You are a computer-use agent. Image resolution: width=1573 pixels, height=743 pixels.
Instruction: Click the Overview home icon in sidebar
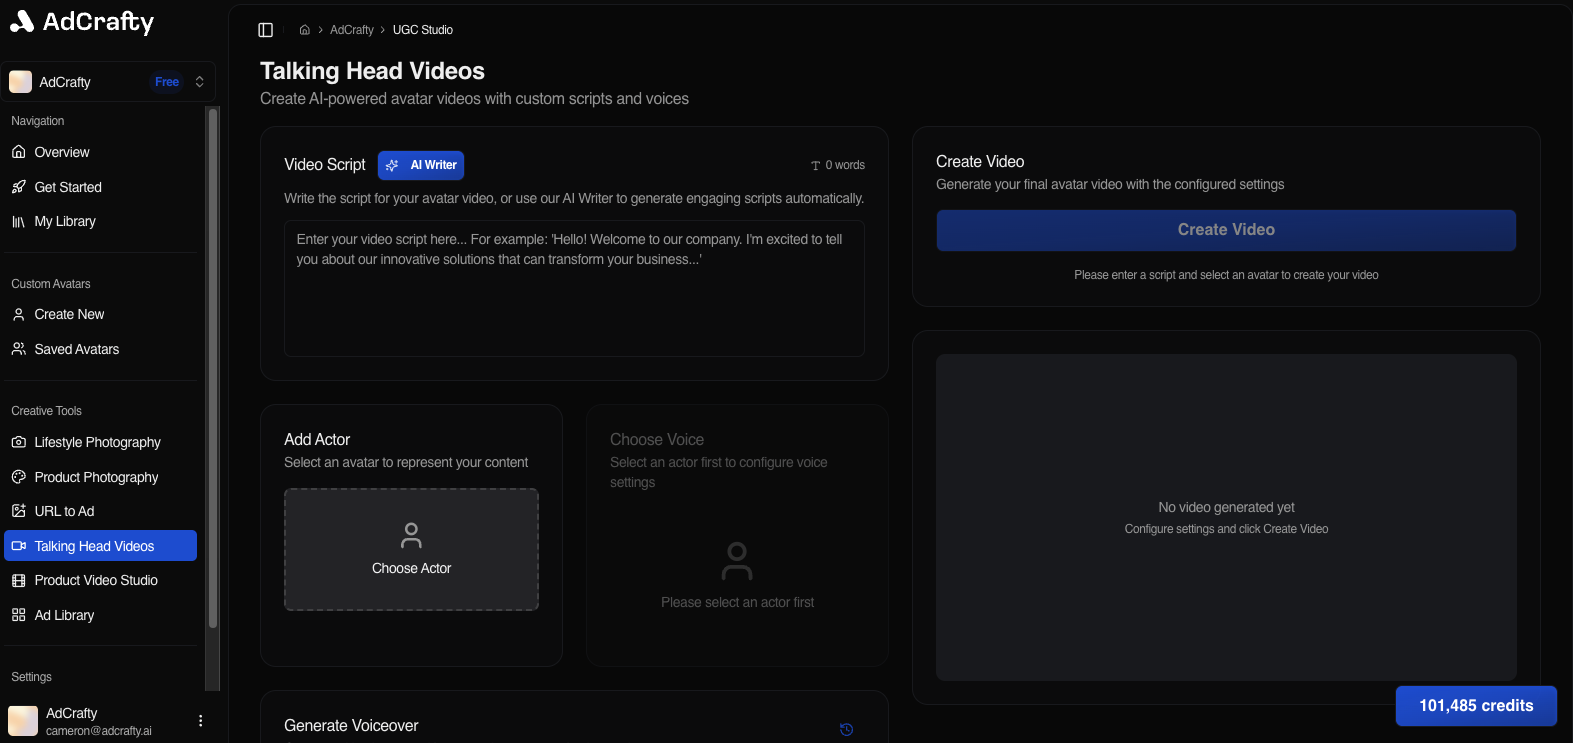click(19, 152)
